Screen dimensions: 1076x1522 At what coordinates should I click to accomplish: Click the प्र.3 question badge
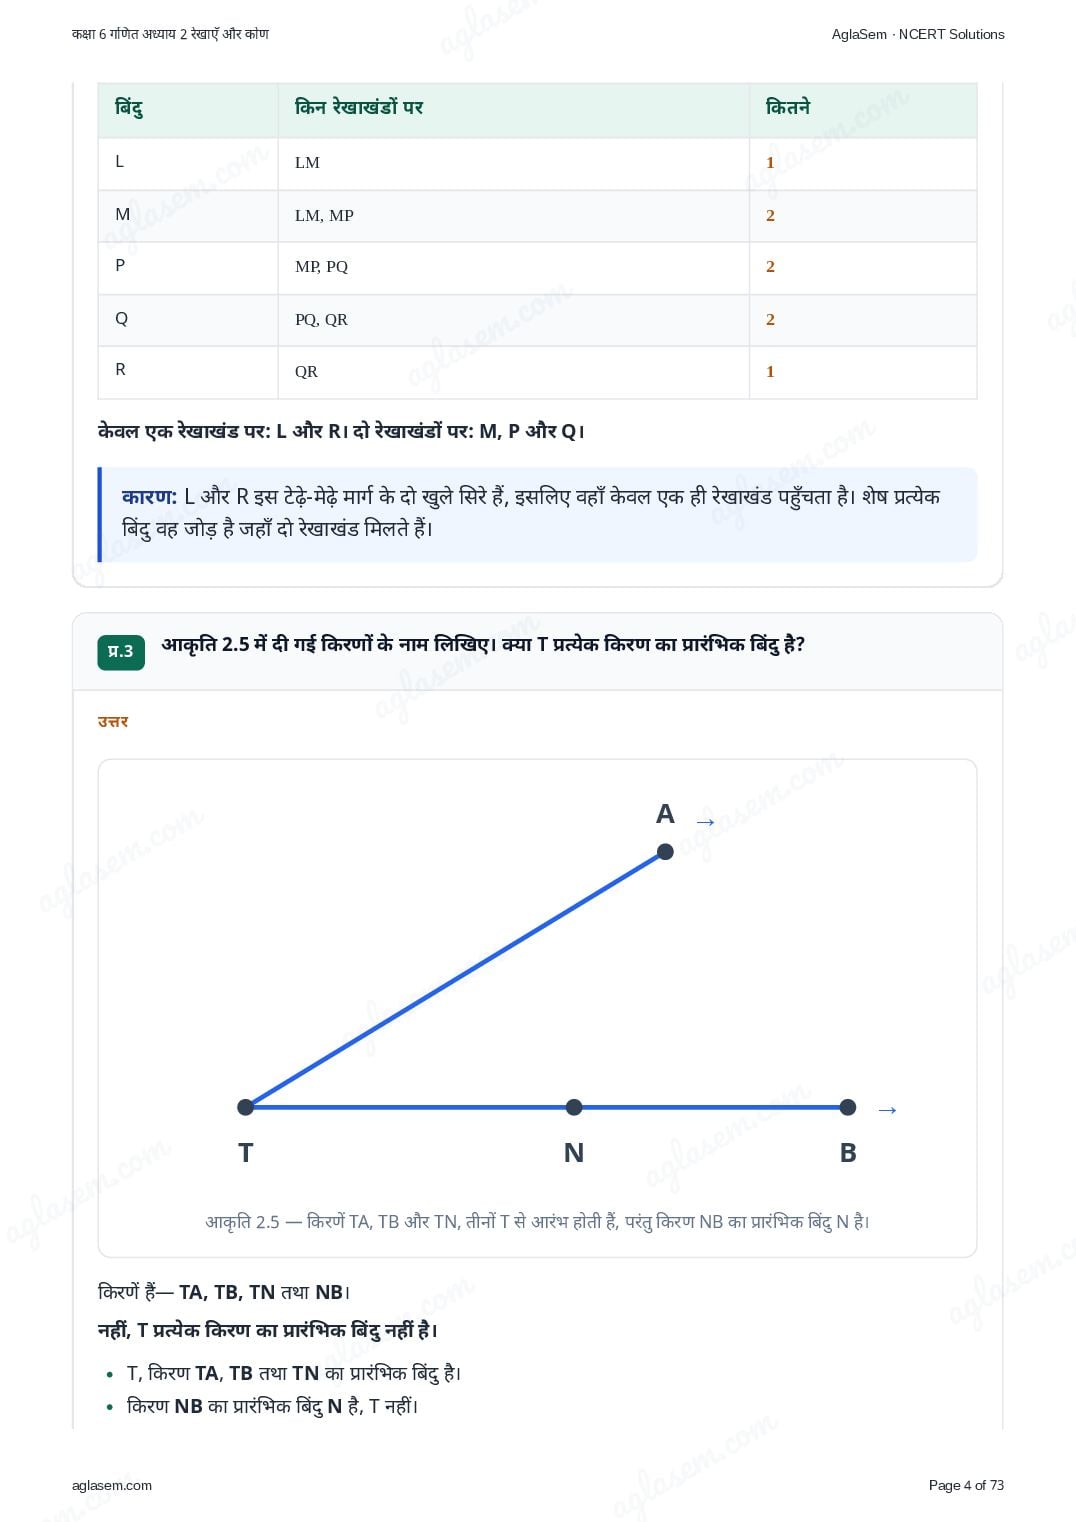(121, 652)
